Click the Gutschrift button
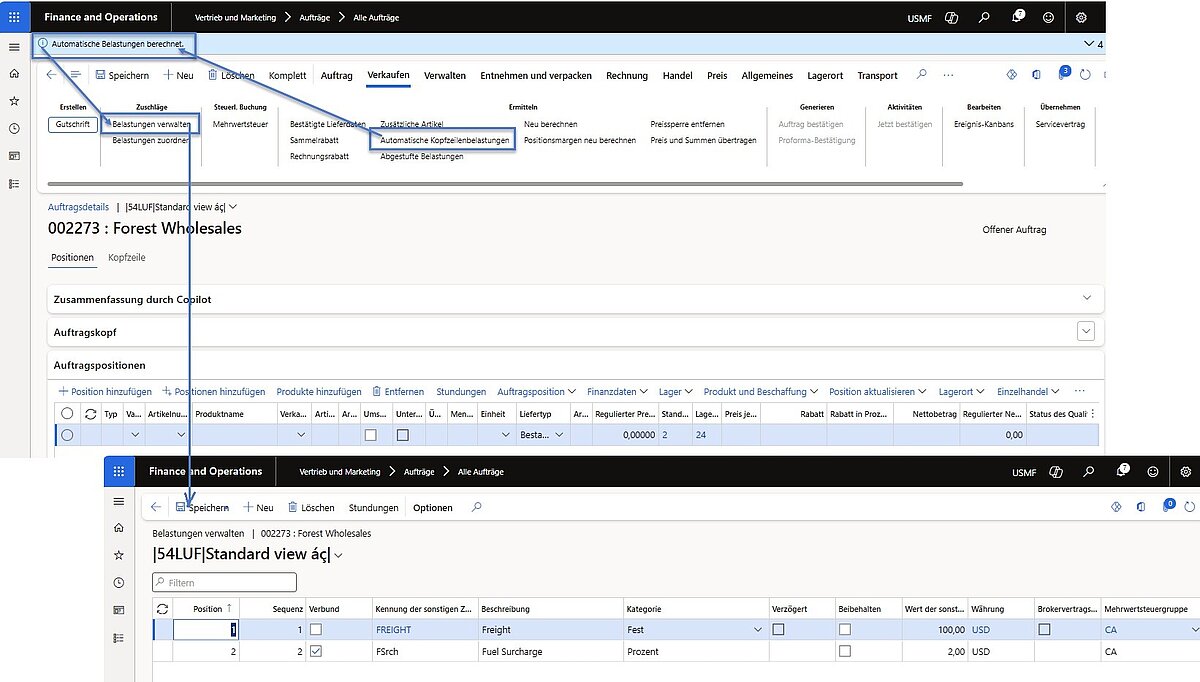Image resolution: width=1200 pixels, height=682 pixels. click(x=72, y=124)
